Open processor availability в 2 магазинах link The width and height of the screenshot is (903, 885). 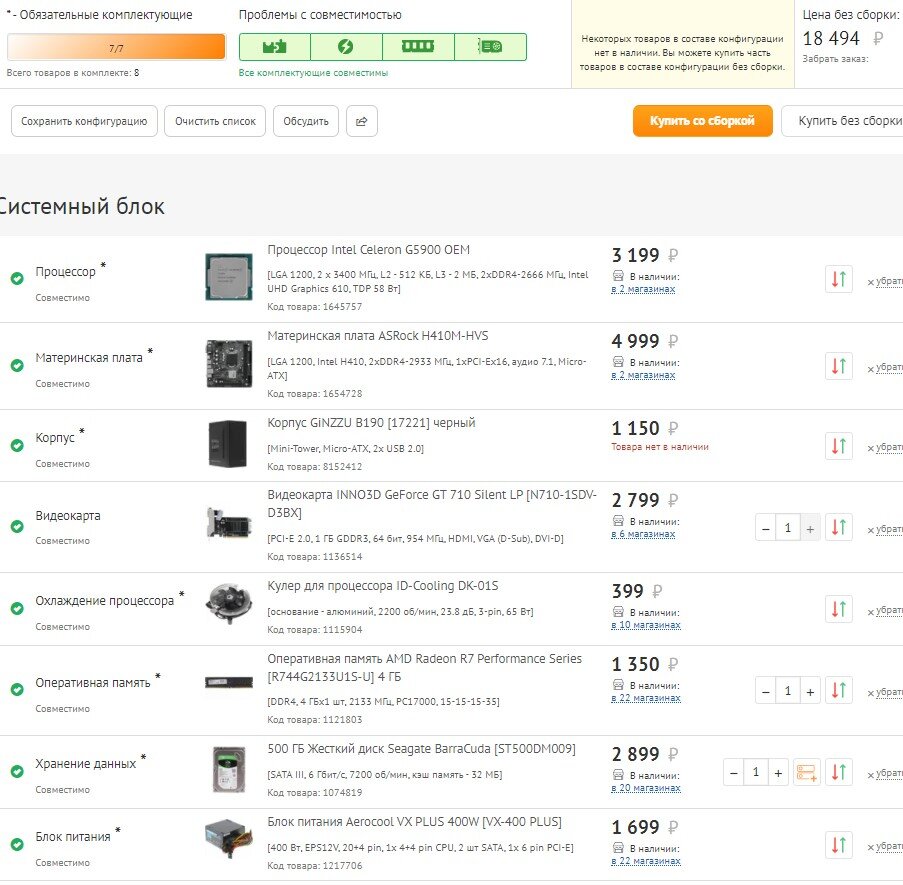[x=643, y=289]
